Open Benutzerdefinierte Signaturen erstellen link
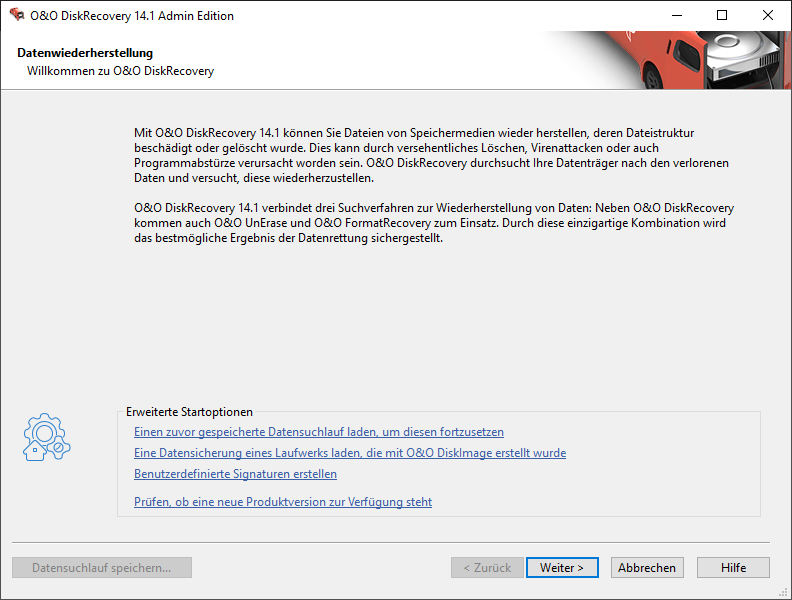 (235, 474)
